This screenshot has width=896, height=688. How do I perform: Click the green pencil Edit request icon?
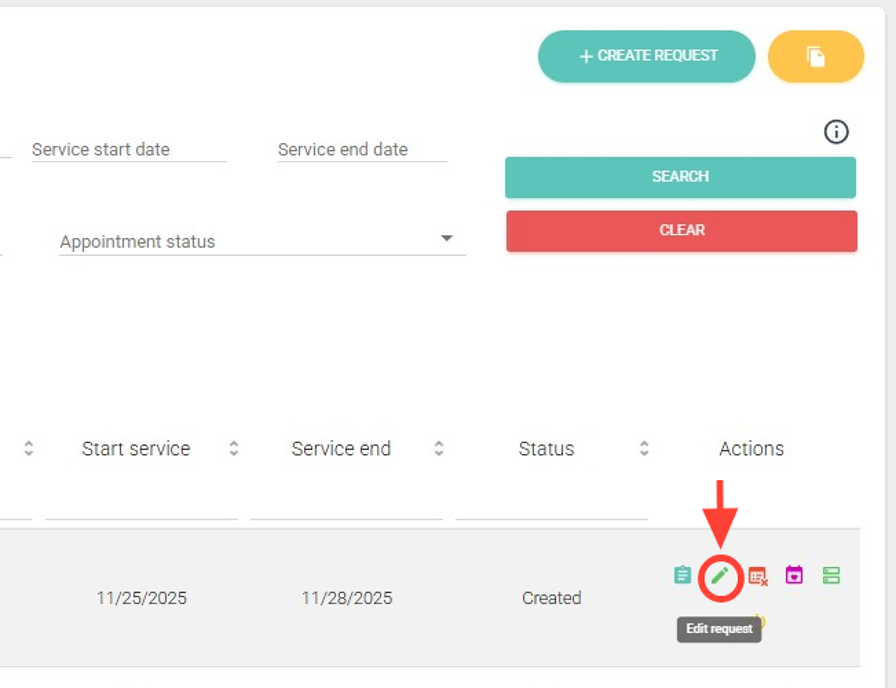coord(719,576)
